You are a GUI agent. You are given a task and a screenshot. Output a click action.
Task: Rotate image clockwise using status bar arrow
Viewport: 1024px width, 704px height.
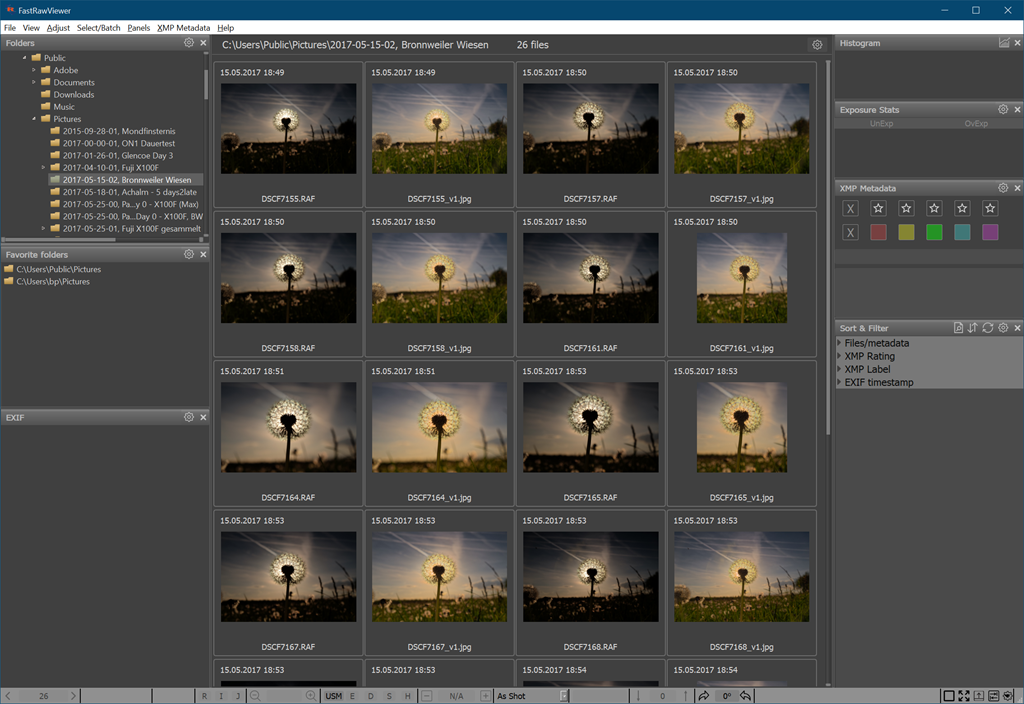click(x=703, y=696)
